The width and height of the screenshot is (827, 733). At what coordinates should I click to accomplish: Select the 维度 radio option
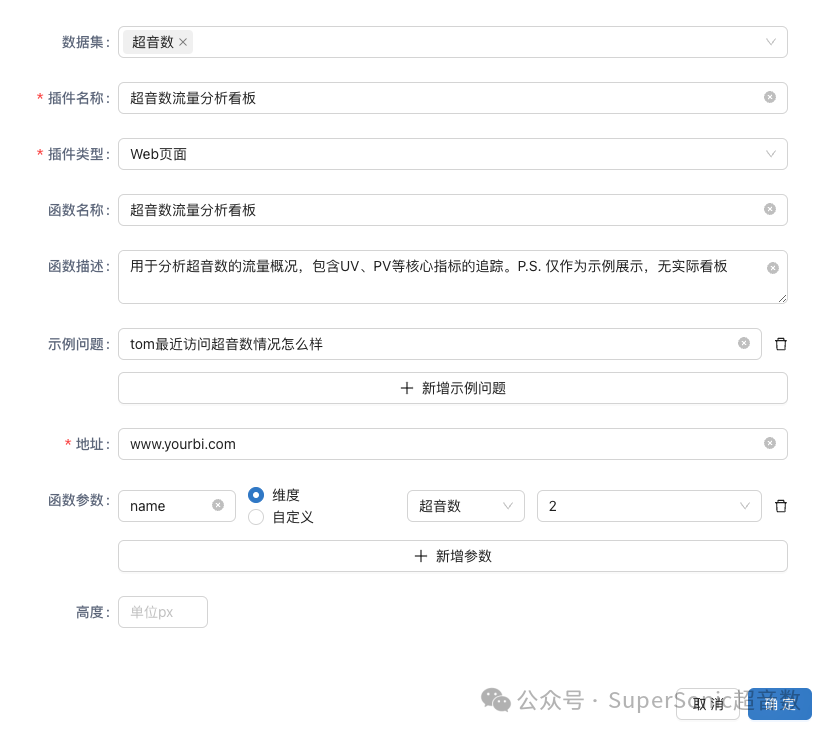(x=256, y=495)
